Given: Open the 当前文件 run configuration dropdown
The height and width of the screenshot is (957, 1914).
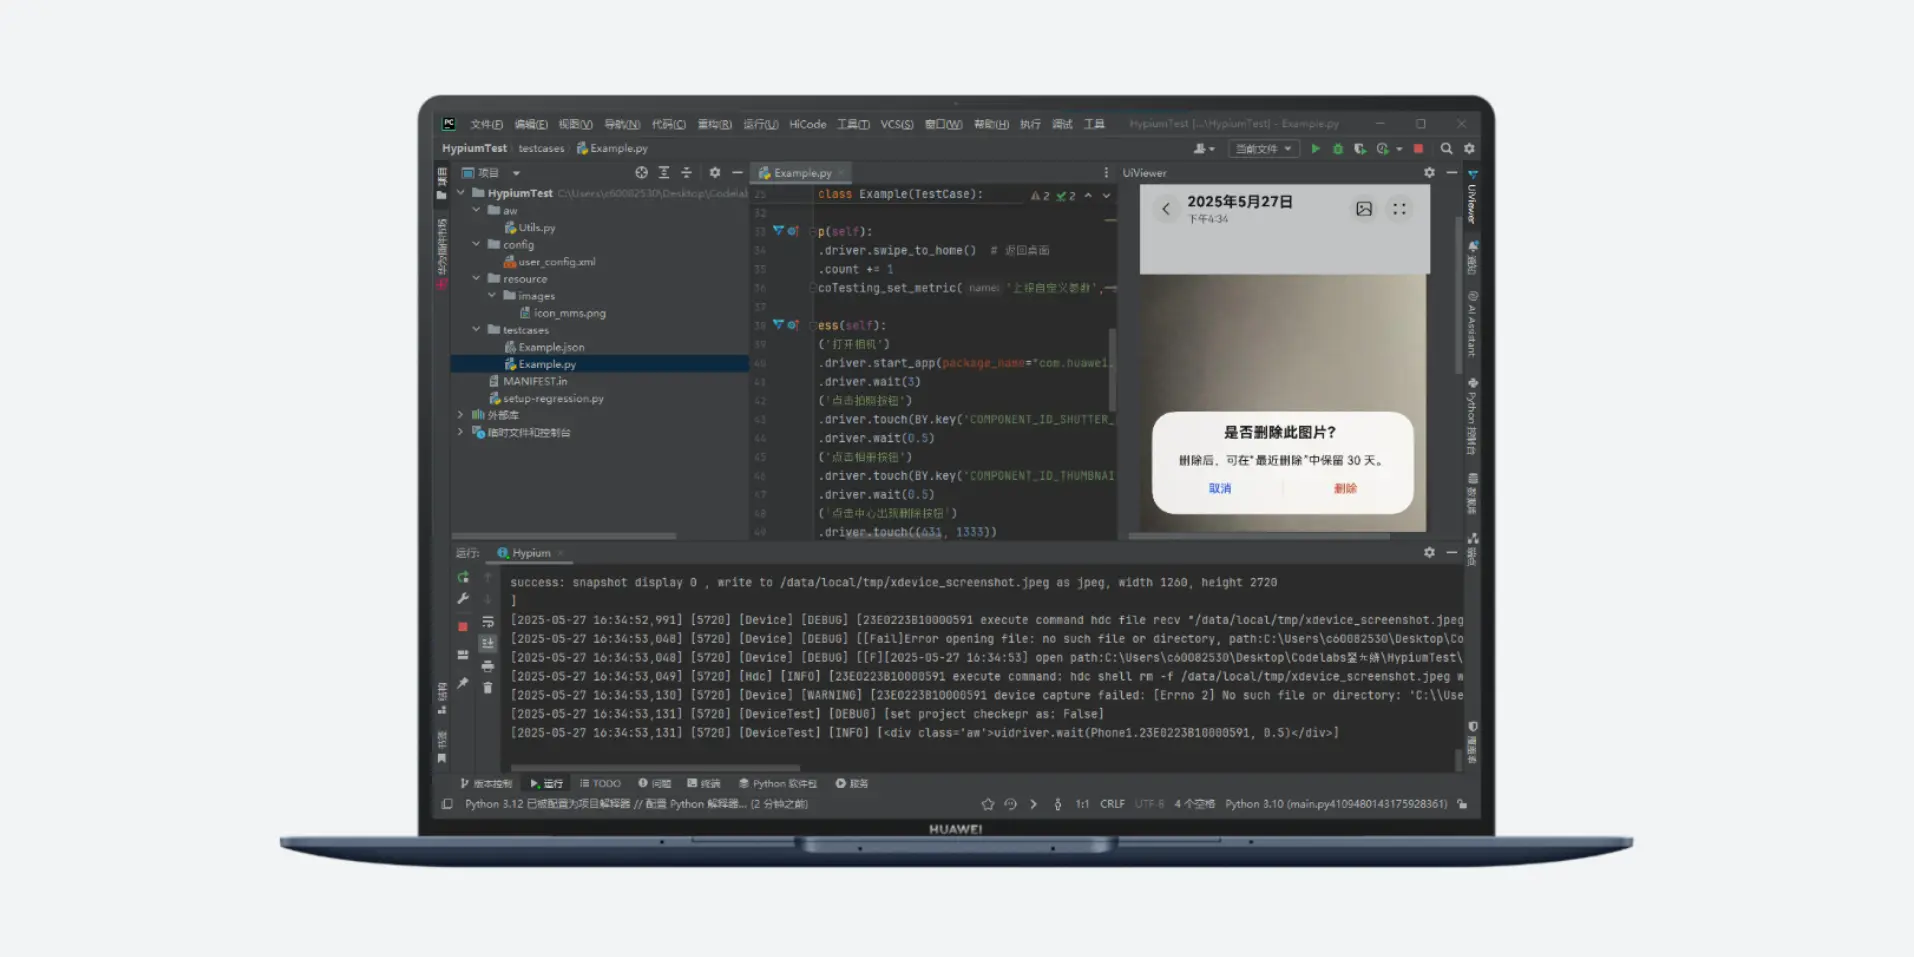Looking at the screenshot, I should (x=1264, y=149).
